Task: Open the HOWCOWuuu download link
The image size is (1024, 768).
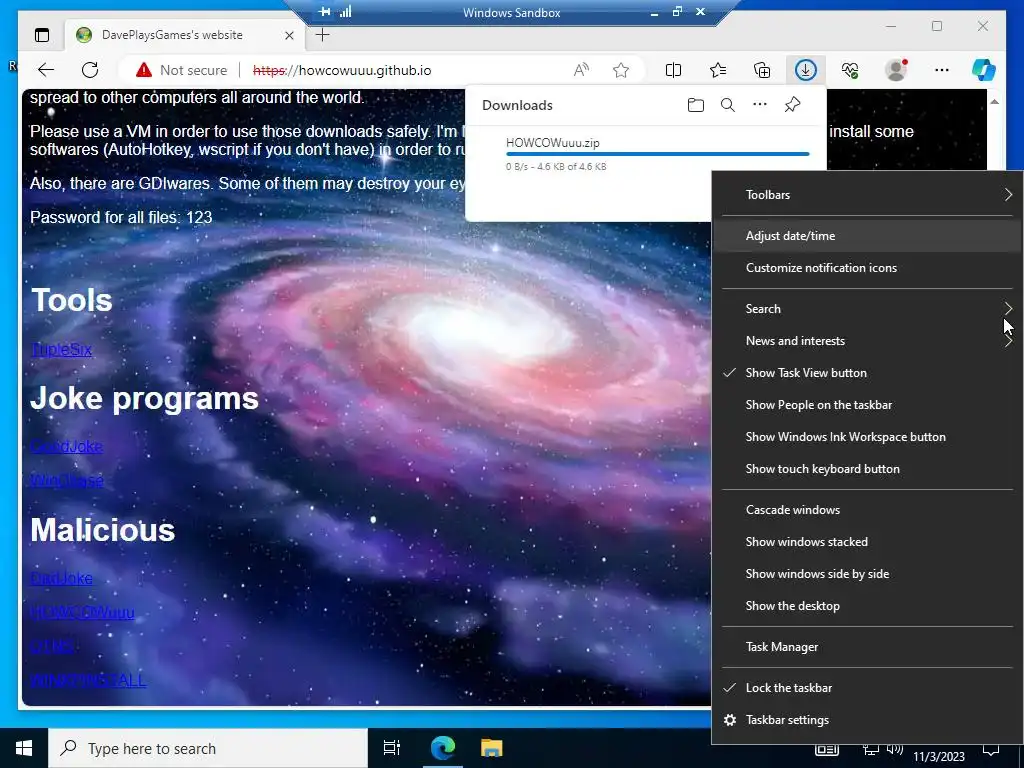Action: pos(82,612)
